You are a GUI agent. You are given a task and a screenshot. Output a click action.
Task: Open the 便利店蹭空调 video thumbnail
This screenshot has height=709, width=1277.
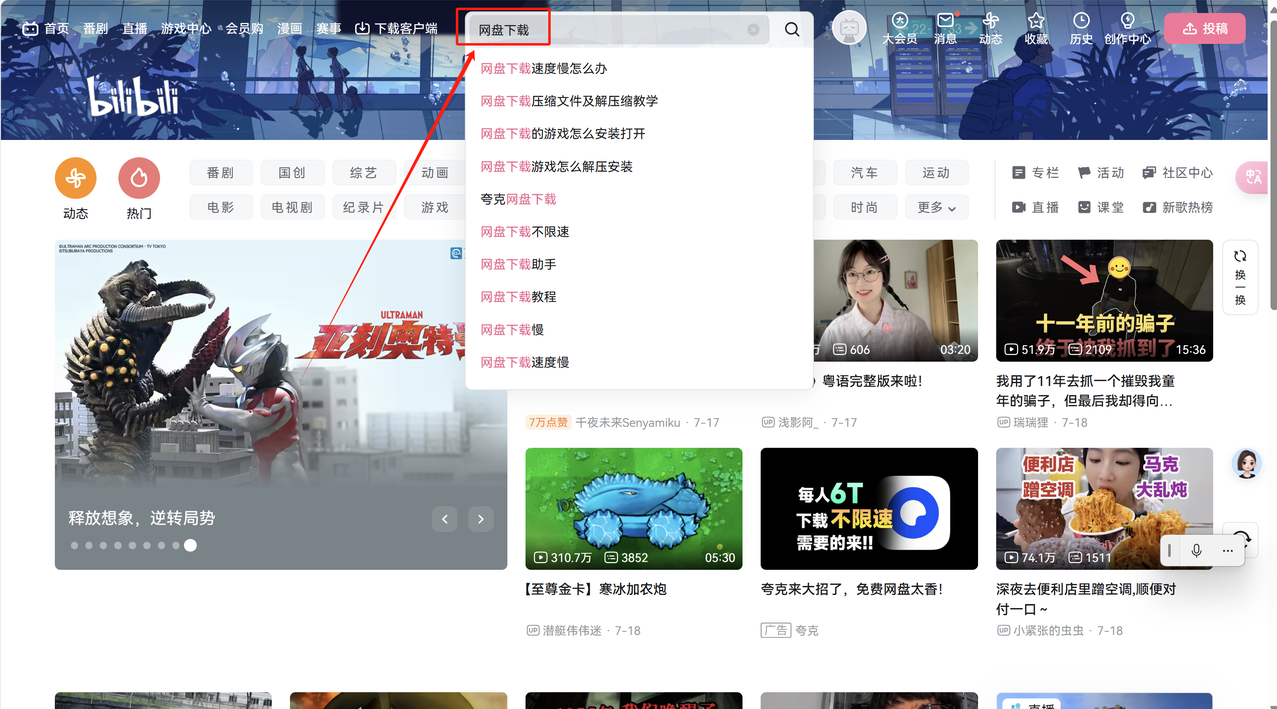(1104, 508)
